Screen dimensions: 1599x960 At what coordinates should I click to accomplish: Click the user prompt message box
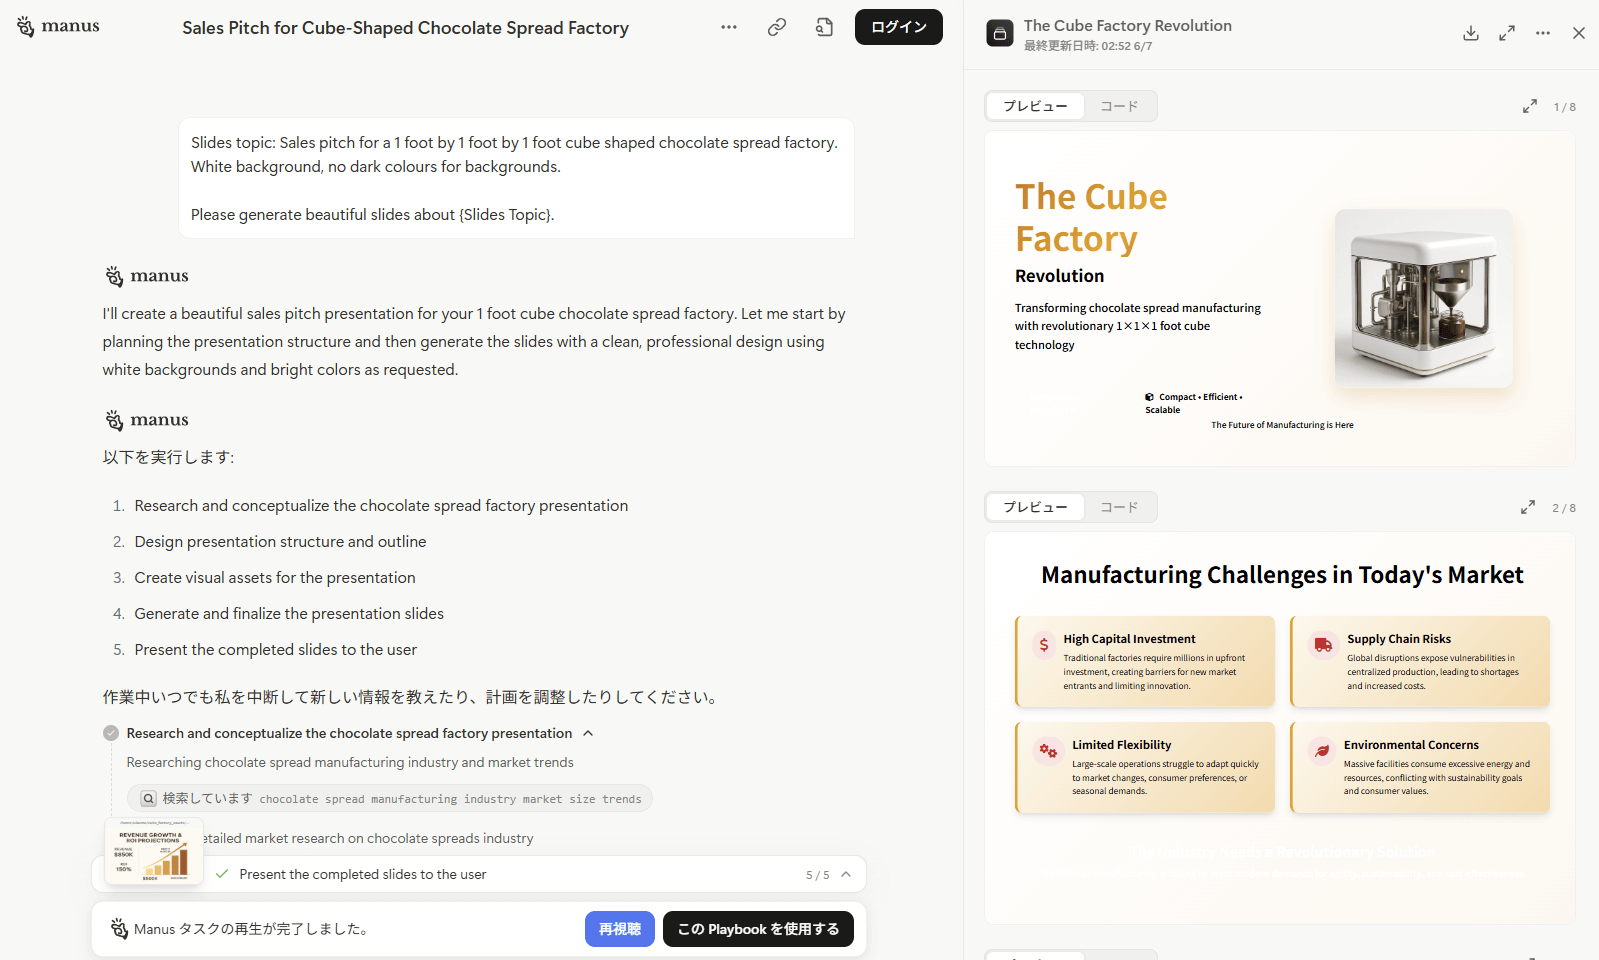516,178
